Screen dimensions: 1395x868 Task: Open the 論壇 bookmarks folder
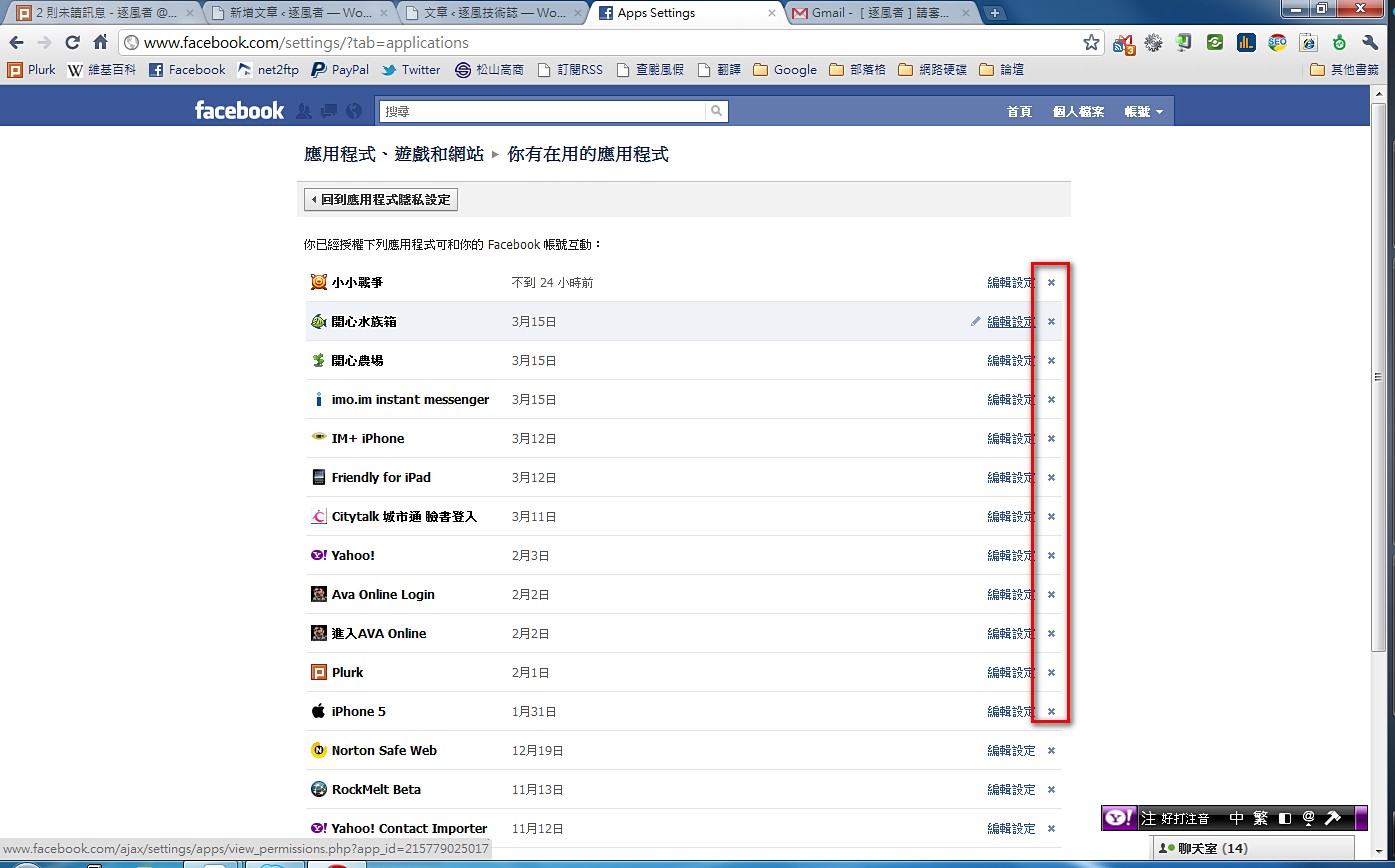click(x=1001, y=70)
